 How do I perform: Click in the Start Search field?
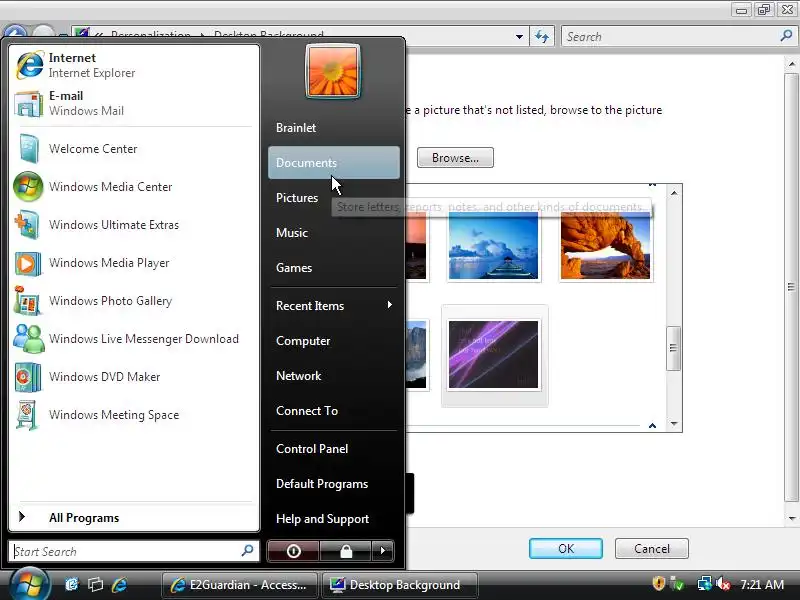(x=134, y=551)
